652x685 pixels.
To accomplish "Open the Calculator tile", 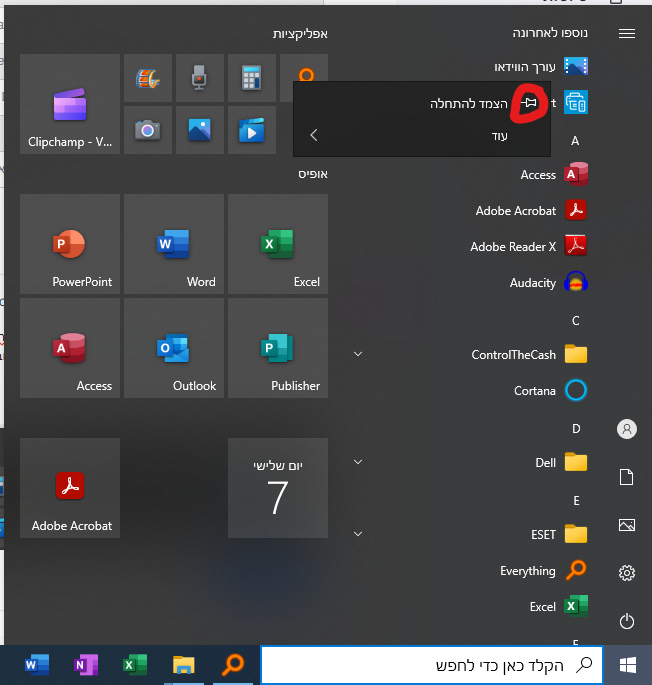I will [x=252, y=78].
